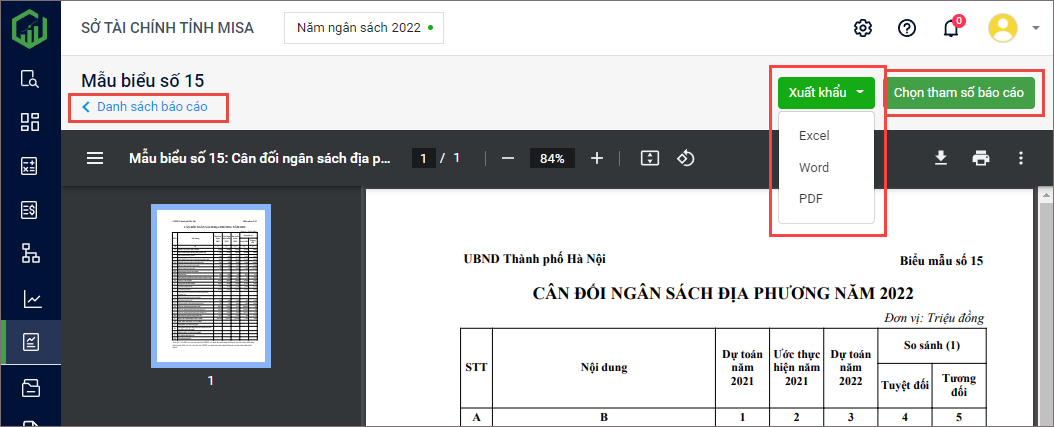This screenshot has height=427, width=1054.
Task: Expand the user avatar account menu
Action: 1014,28
